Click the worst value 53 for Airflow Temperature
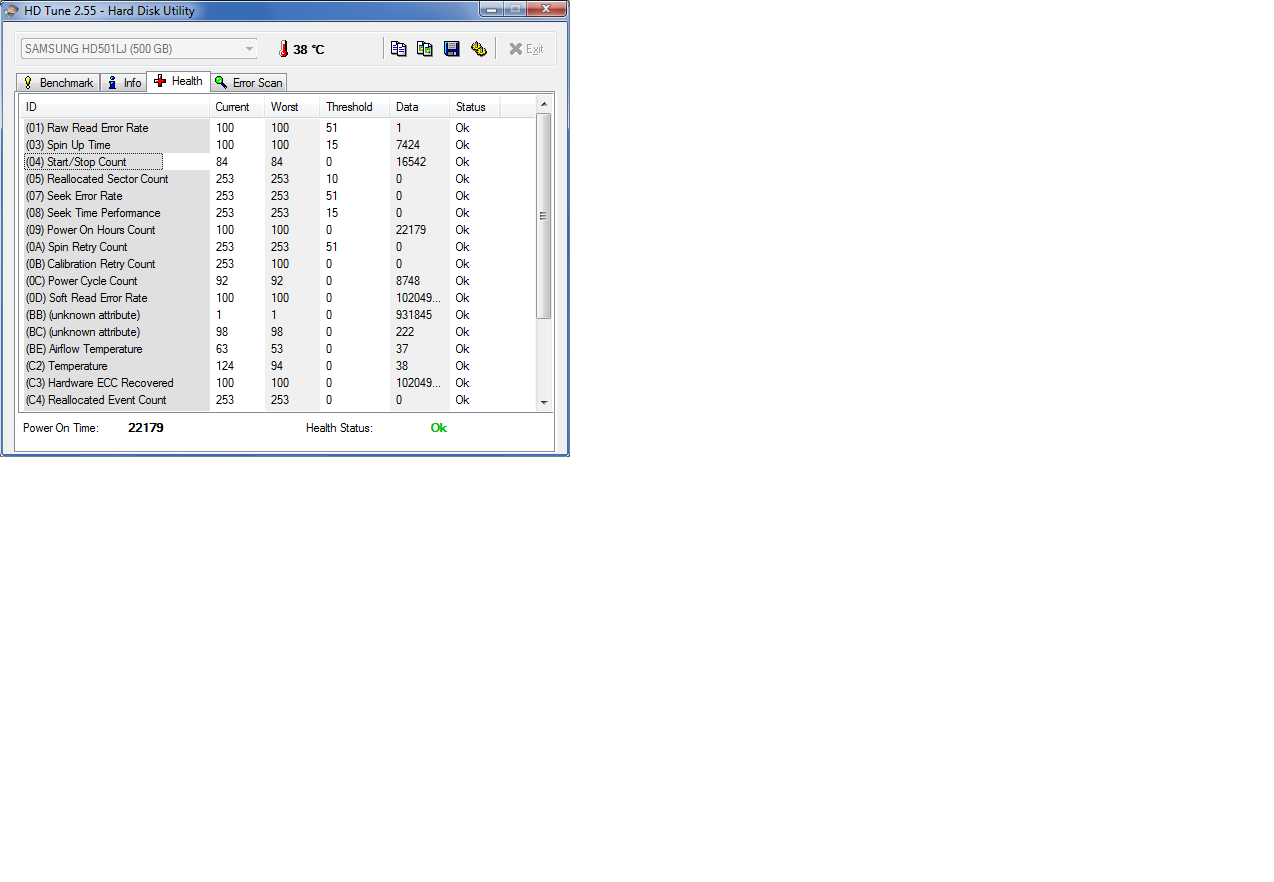The width and height of the screenshot is (1274, 882). click(x=277, y=349)
